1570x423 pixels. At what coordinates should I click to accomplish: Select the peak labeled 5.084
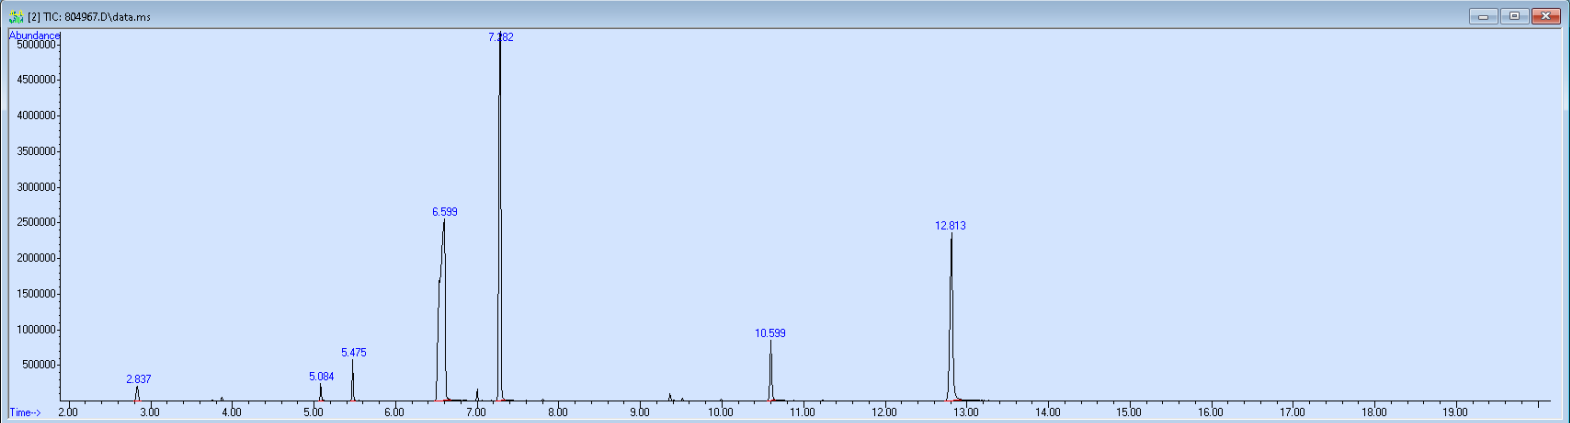[x=321, y=376]
